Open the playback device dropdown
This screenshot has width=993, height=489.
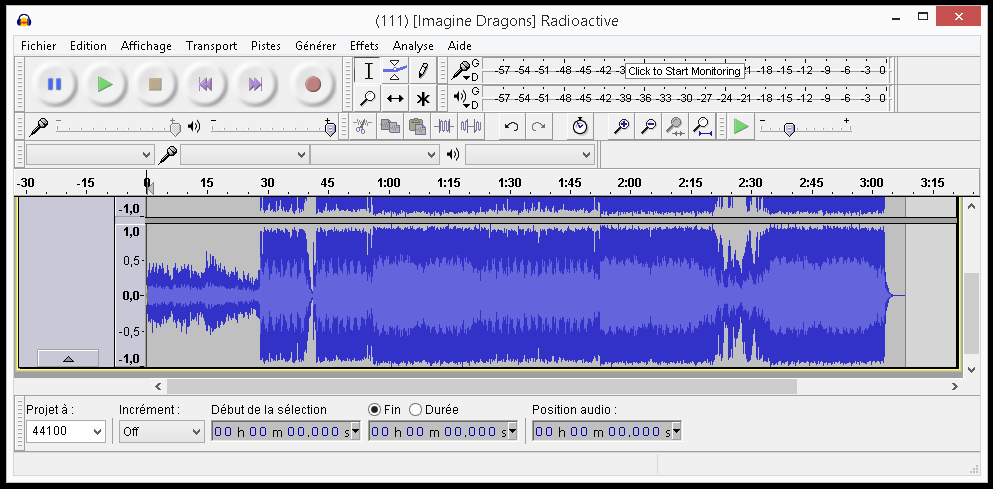(x=530, y=155)
